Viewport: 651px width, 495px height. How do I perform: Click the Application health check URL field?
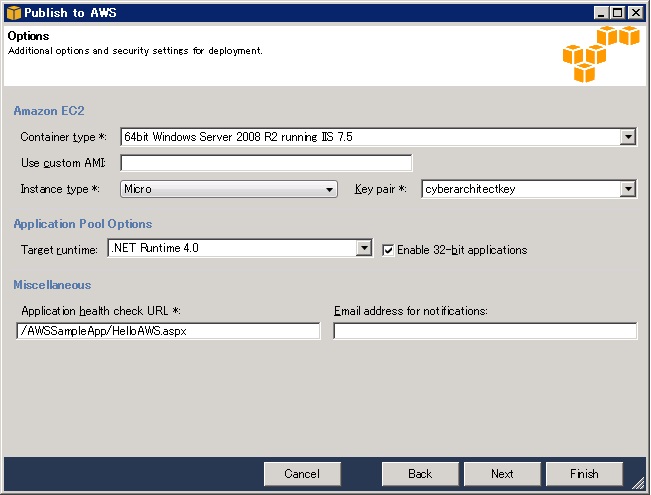pos(169,331)
